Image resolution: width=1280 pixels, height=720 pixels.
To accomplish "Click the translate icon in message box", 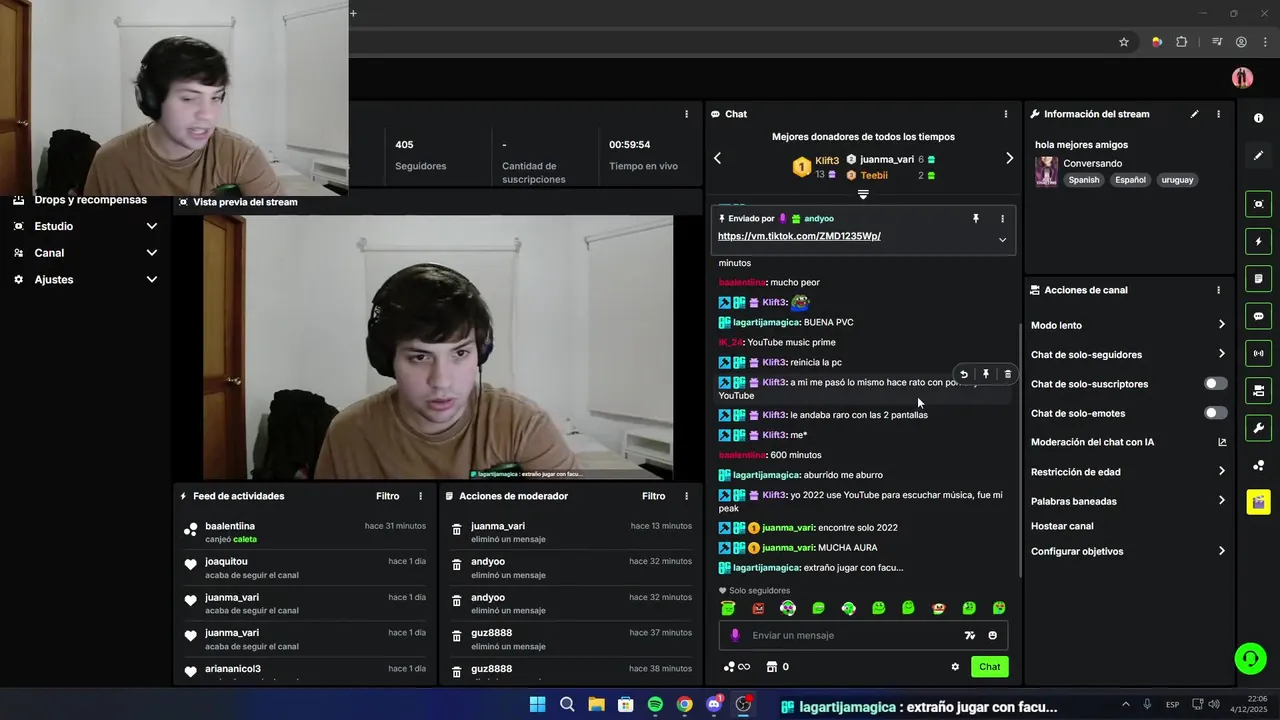I will click(x=969, y=635).
